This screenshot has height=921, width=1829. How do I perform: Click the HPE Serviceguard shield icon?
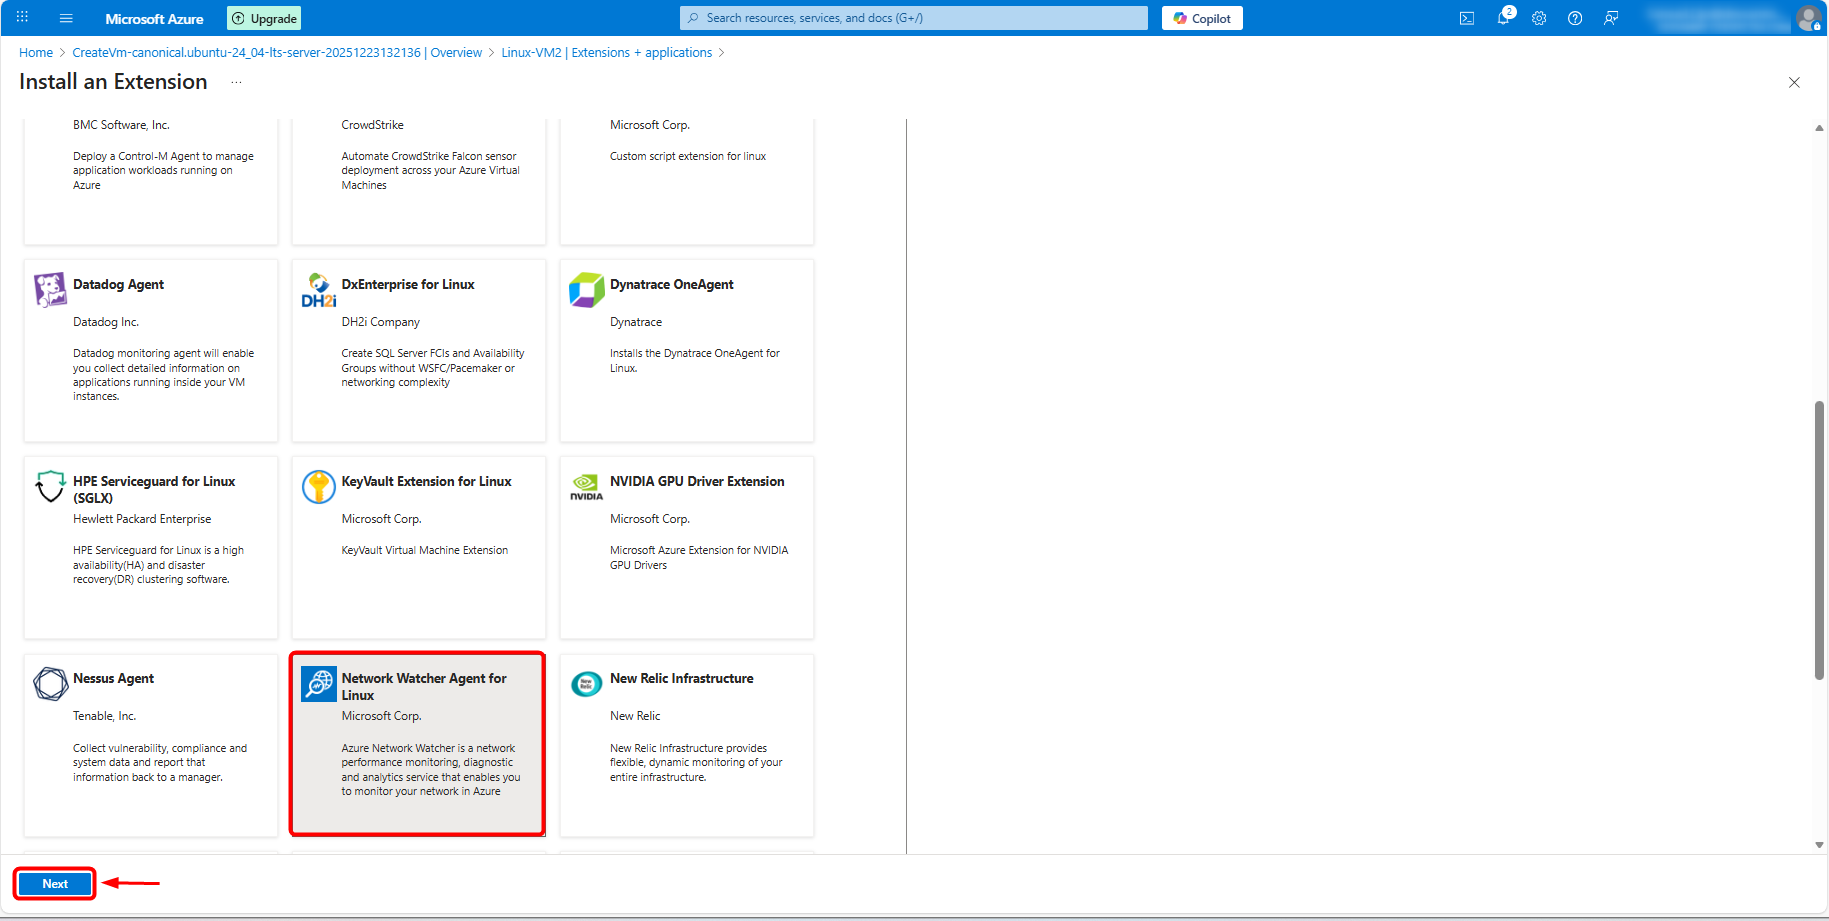50,486
